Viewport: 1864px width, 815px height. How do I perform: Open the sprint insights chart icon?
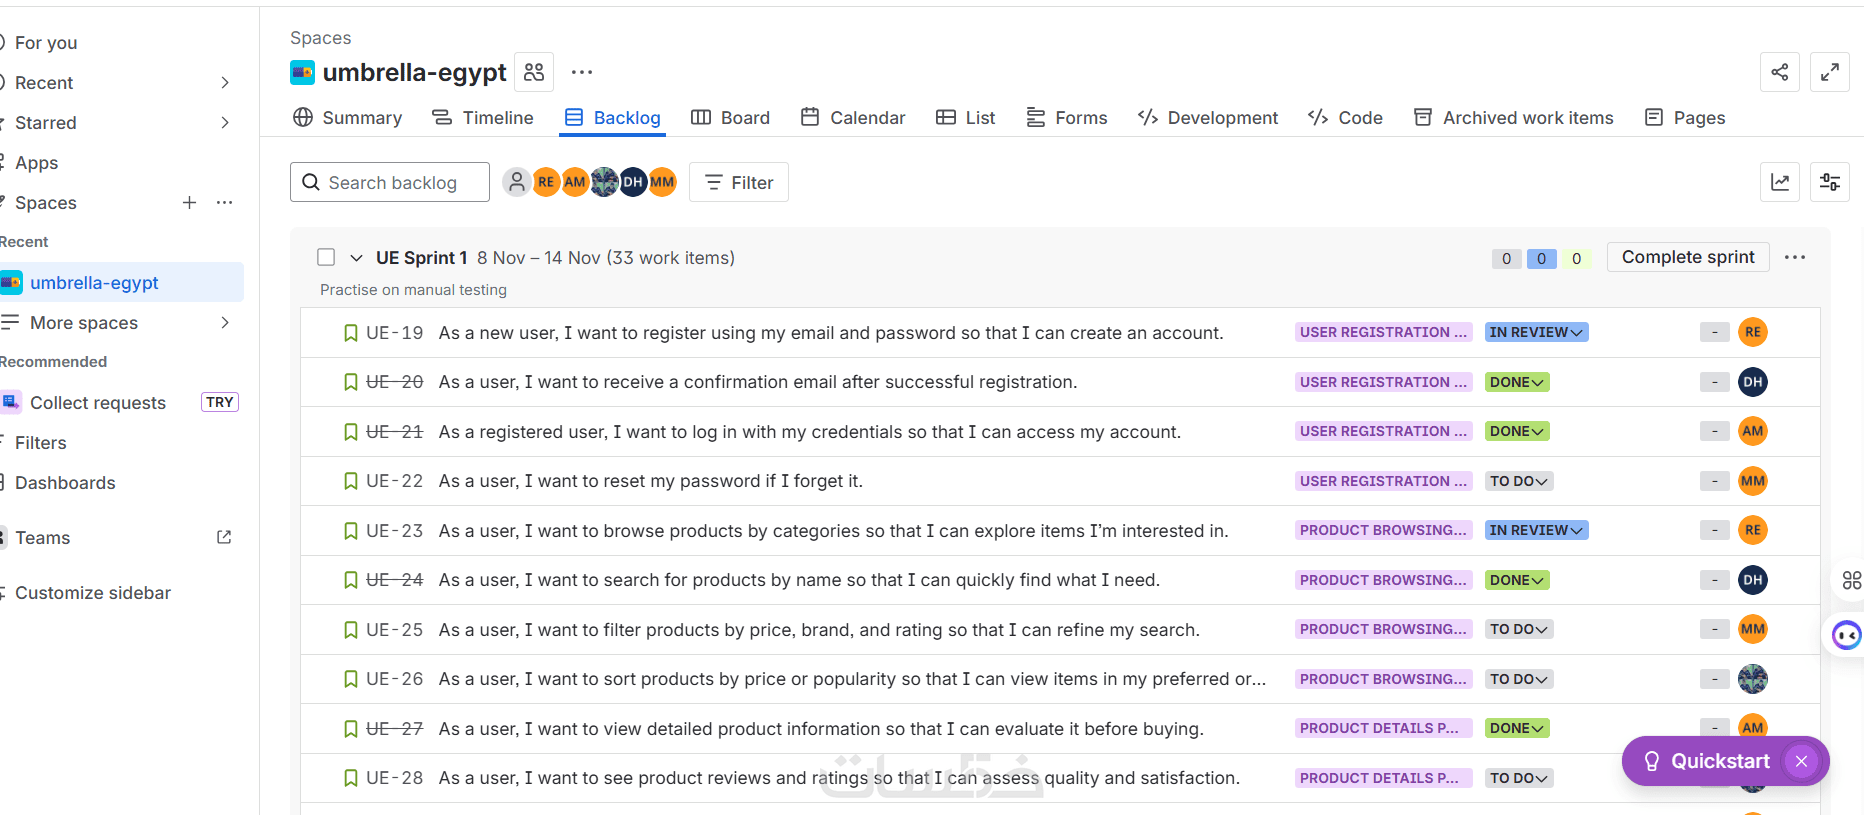point(1780,182)
